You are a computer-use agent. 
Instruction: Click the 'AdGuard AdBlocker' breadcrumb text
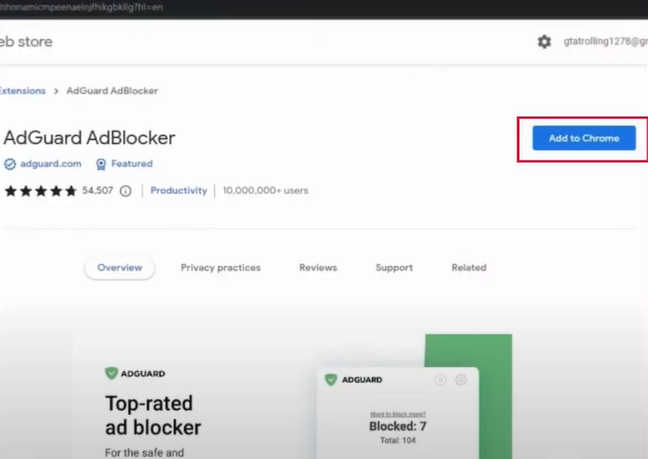click(x=112, y=91)
